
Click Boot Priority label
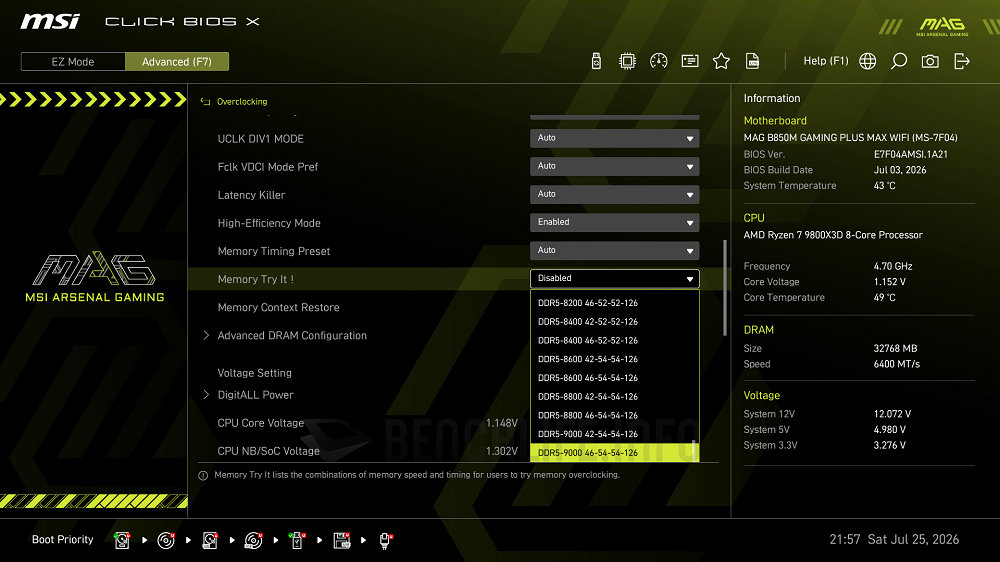click(62, 540)
